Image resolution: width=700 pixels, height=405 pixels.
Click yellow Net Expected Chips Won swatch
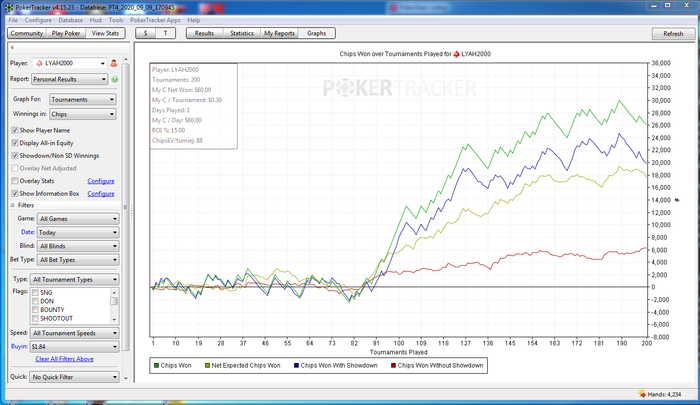pos(207,365)
